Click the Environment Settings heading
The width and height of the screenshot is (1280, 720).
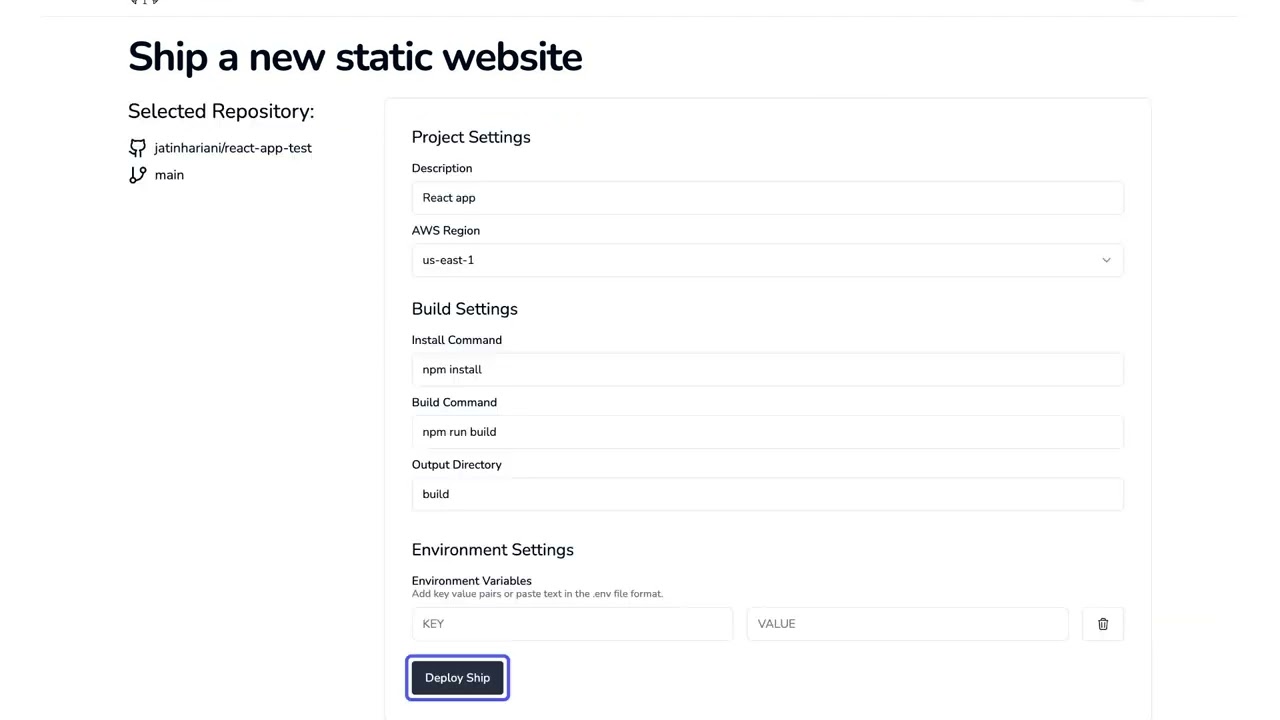[493, 550]
